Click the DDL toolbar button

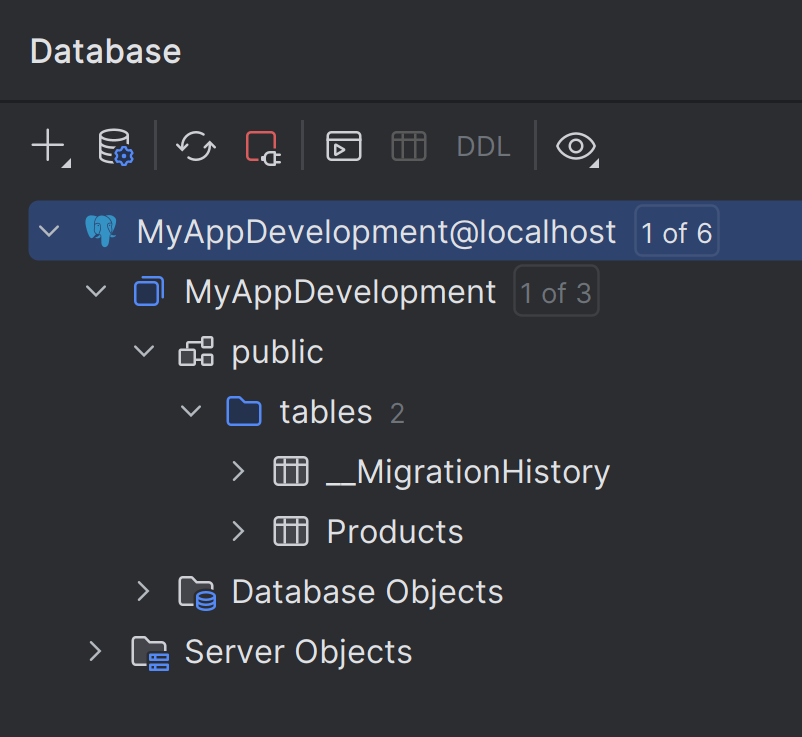[x=483, y=147]
